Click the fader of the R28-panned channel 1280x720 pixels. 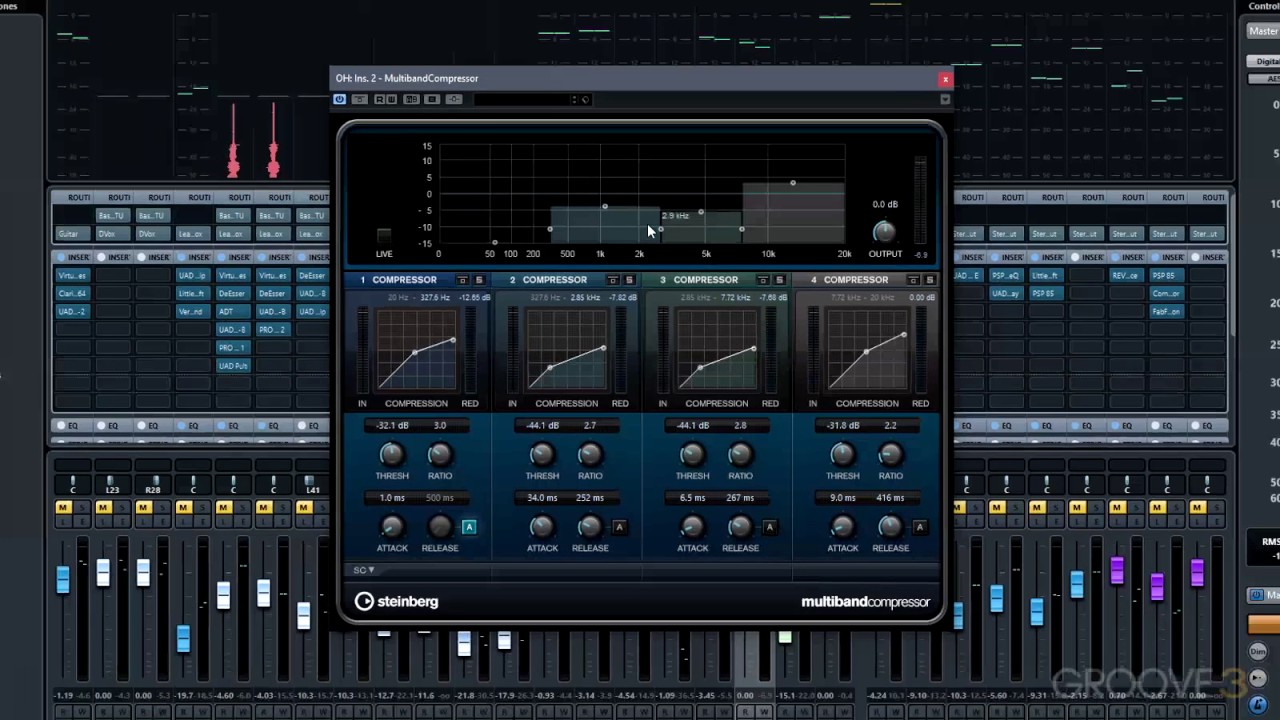[143, 573]
